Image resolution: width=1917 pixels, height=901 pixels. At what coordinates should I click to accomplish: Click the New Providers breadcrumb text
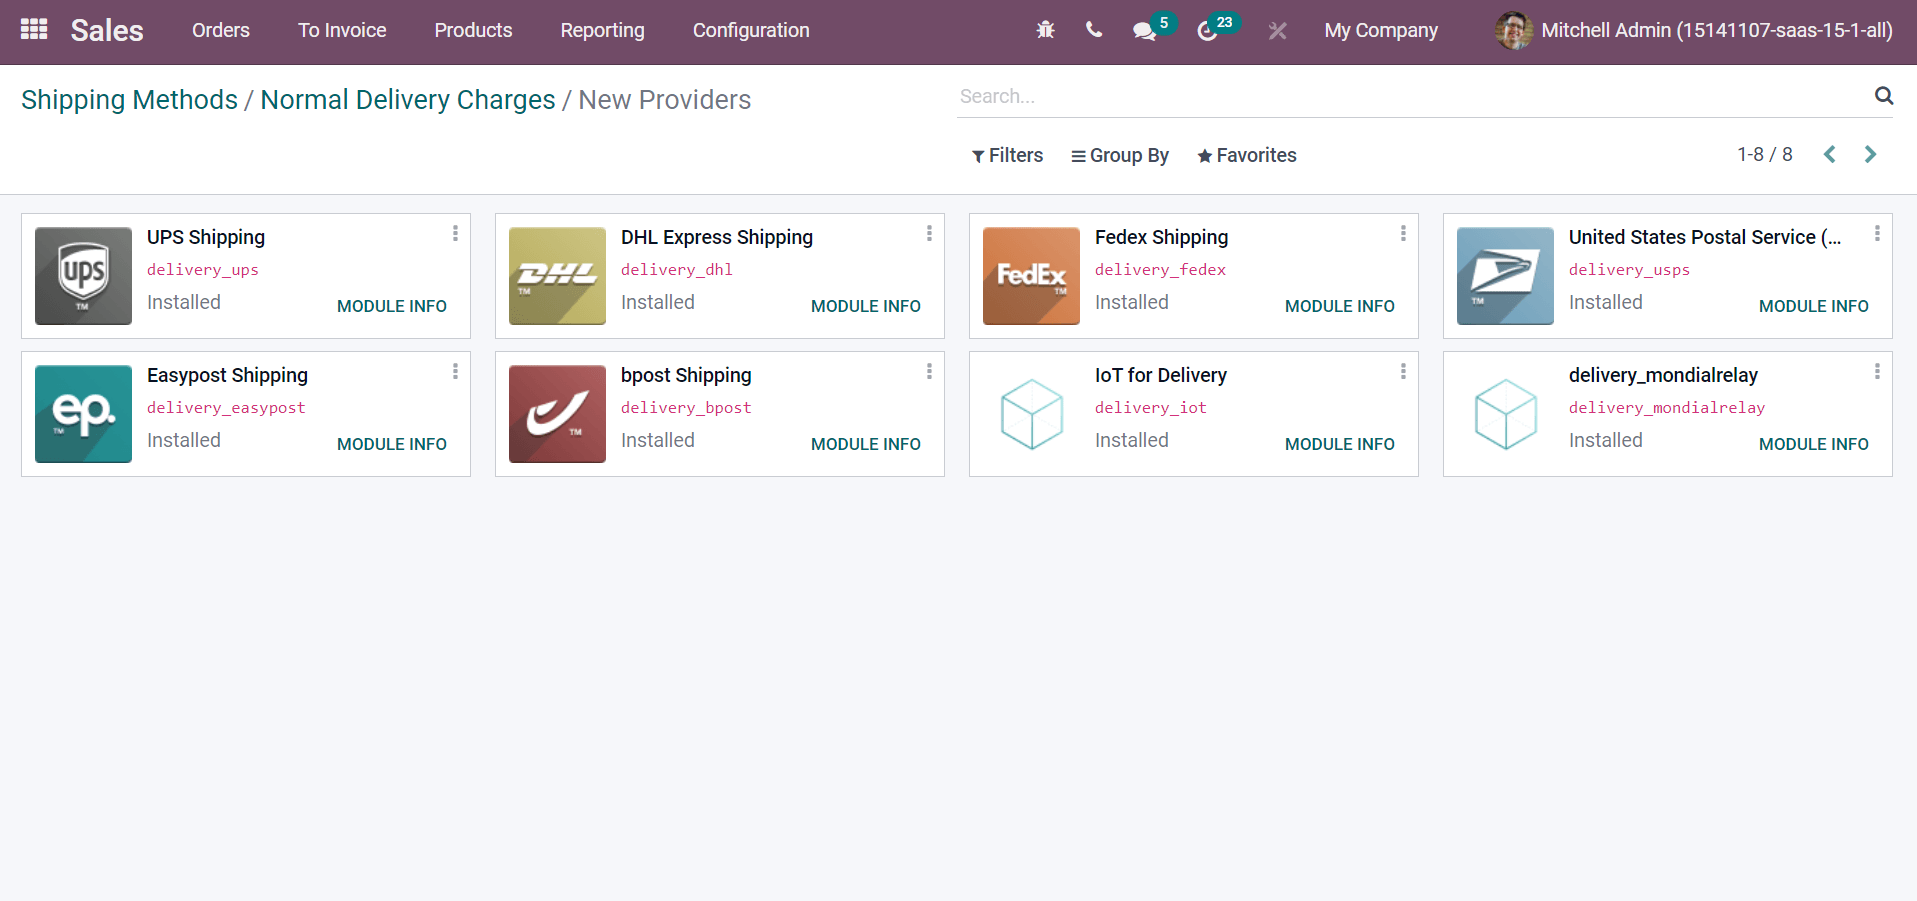click(x=664, y=100)
